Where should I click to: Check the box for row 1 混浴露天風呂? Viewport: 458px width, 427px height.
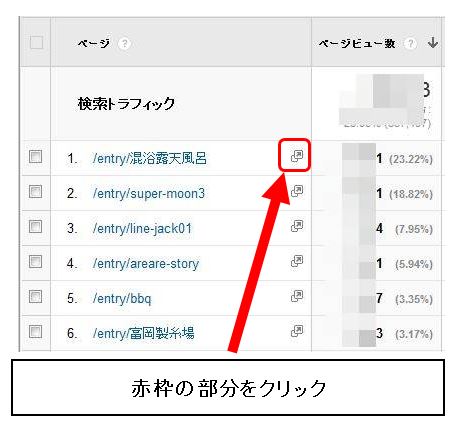click(x=35, y=156)
